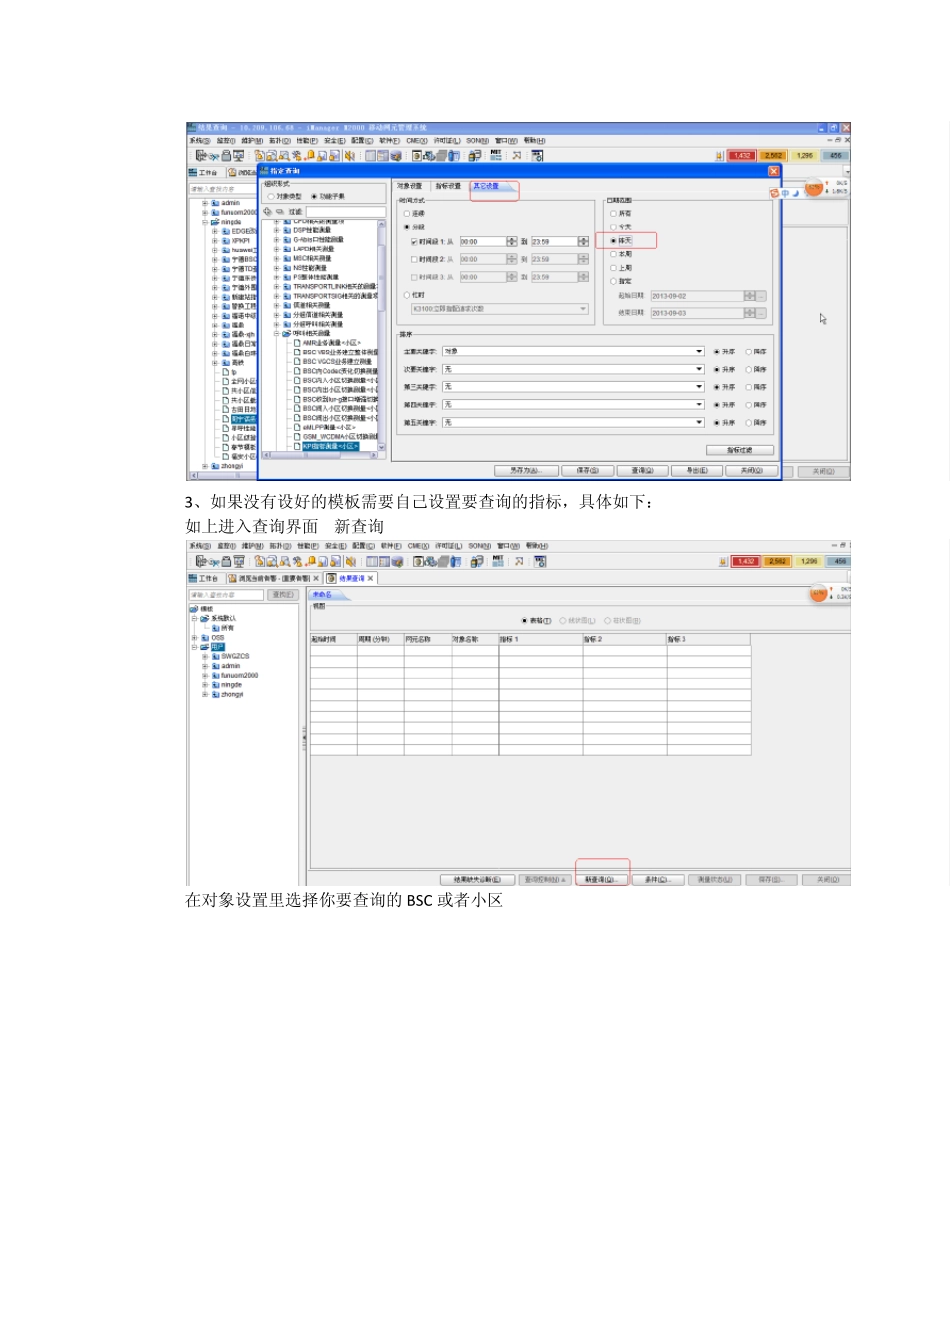The height and width of the screenshot is (1344, 950).
Task: Choose the 分段 time mode radio
Action: (x=406, y=227)
